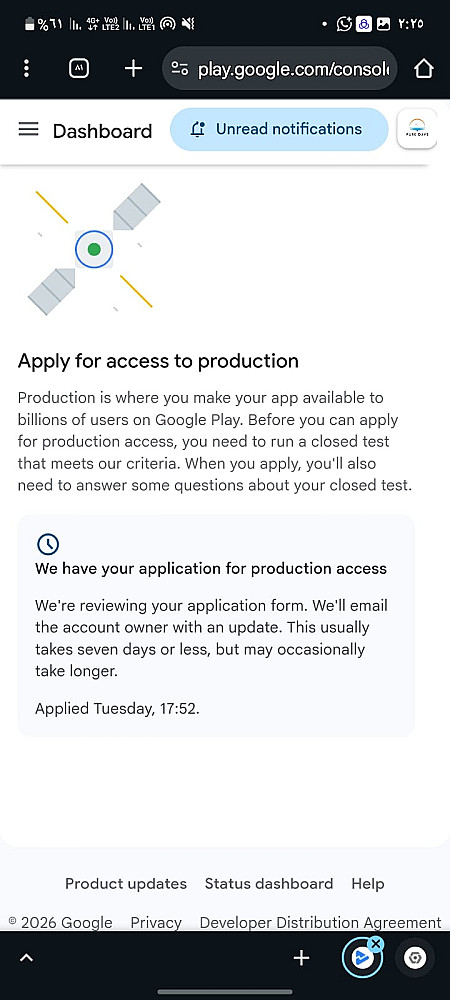Tap the clock icon in application status card
Screen dimensions: 450x1000
click(48, 544)
